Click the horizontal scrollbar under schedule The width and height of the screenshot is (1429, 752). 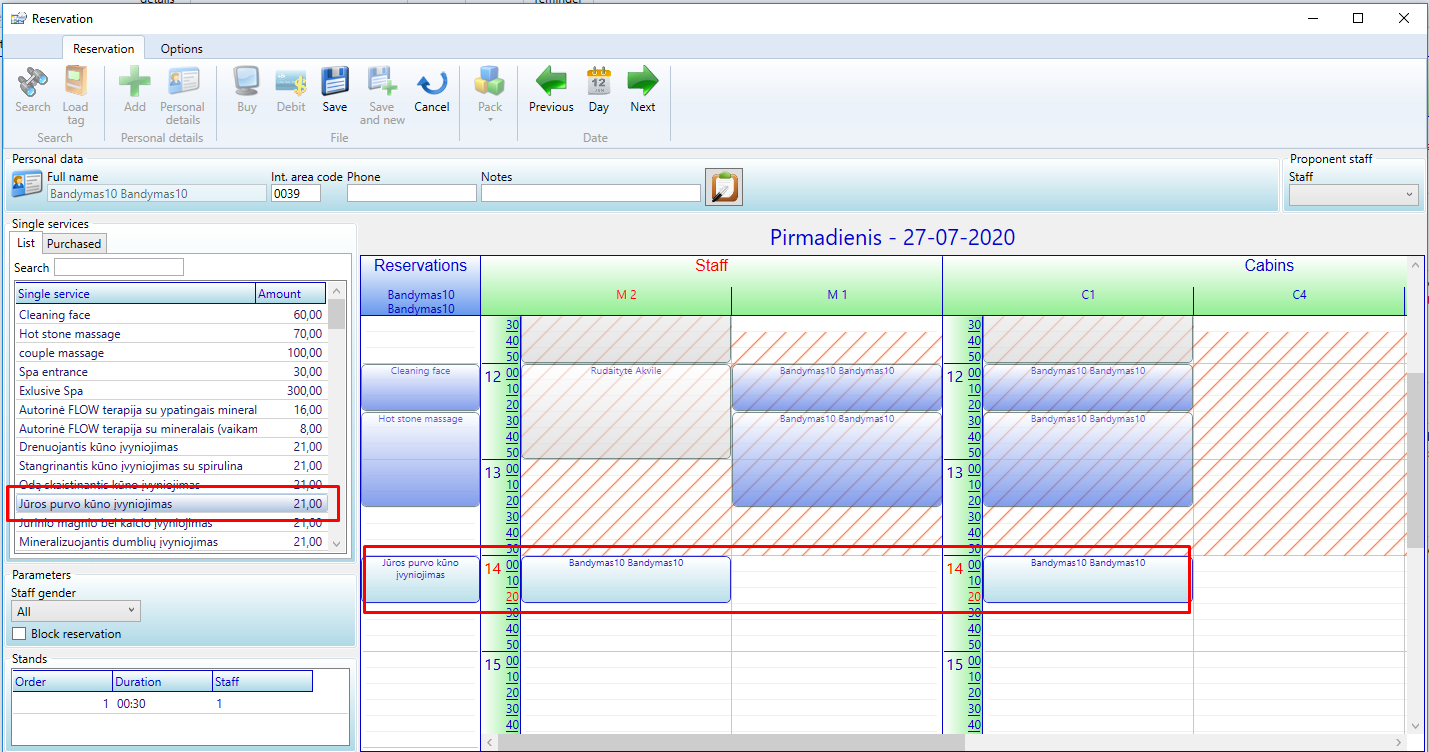pos(730,742)
